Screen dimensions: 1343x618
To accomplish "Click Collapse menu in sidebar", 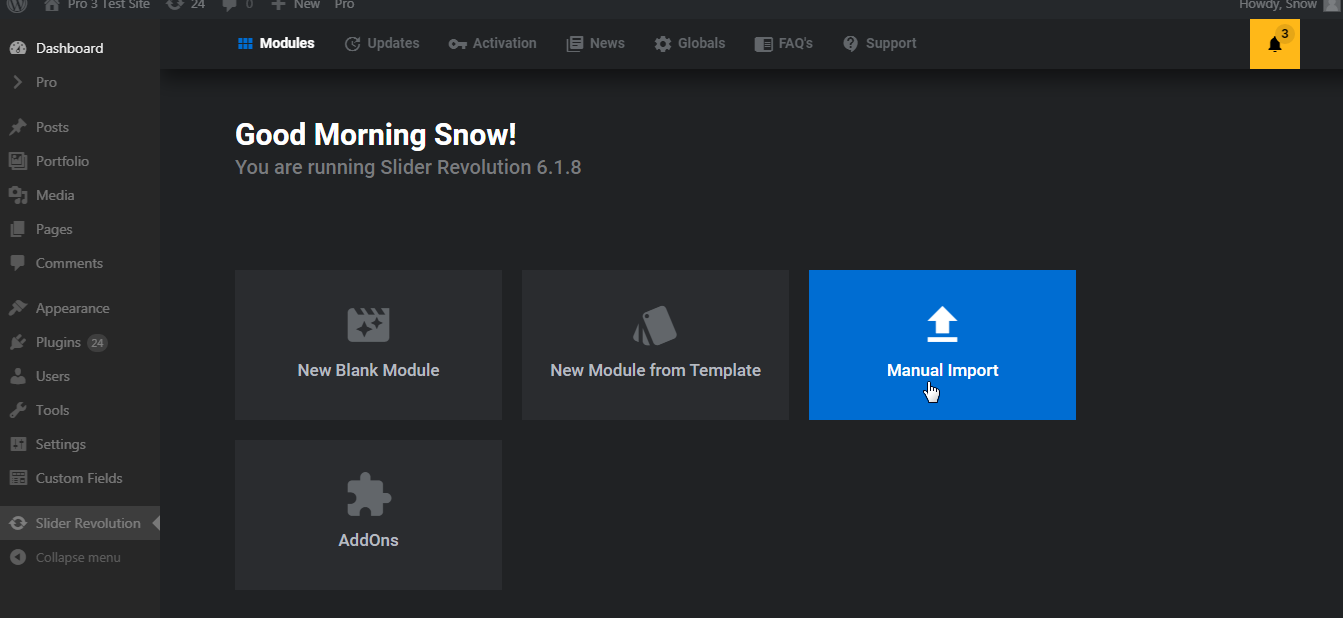I will click(80, 557).
